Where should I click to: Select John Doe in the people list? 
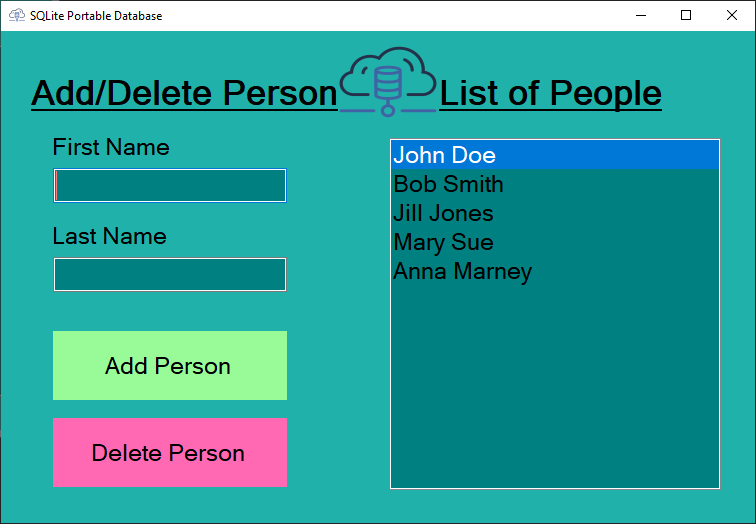tap(555, 155)
